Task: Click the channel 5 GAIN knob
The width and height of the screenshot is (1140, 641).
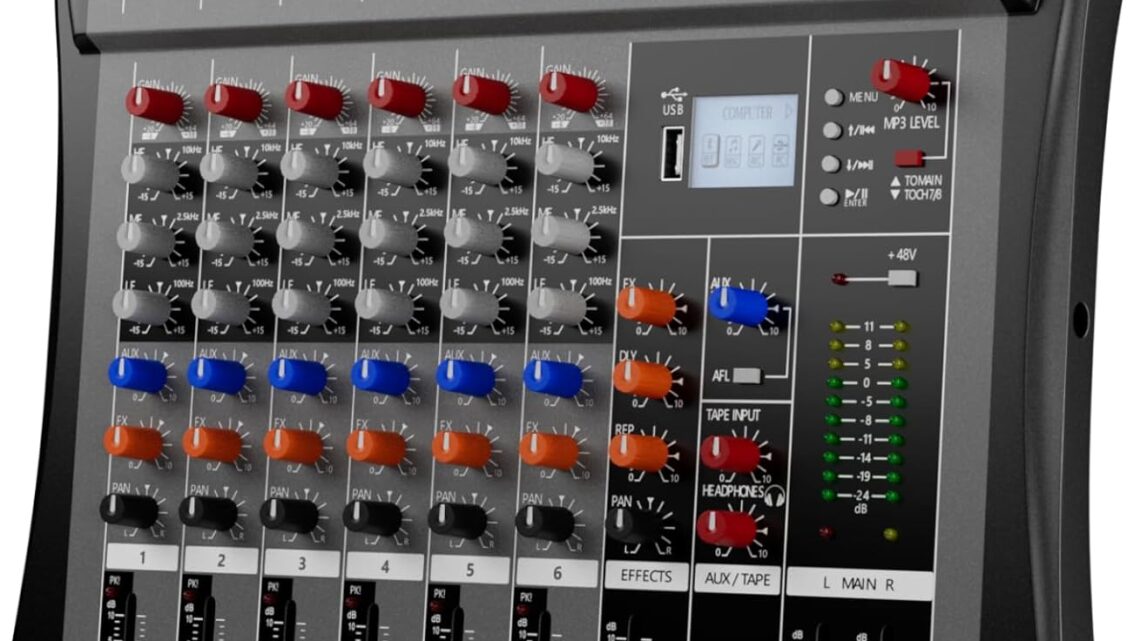Action: 481,94
